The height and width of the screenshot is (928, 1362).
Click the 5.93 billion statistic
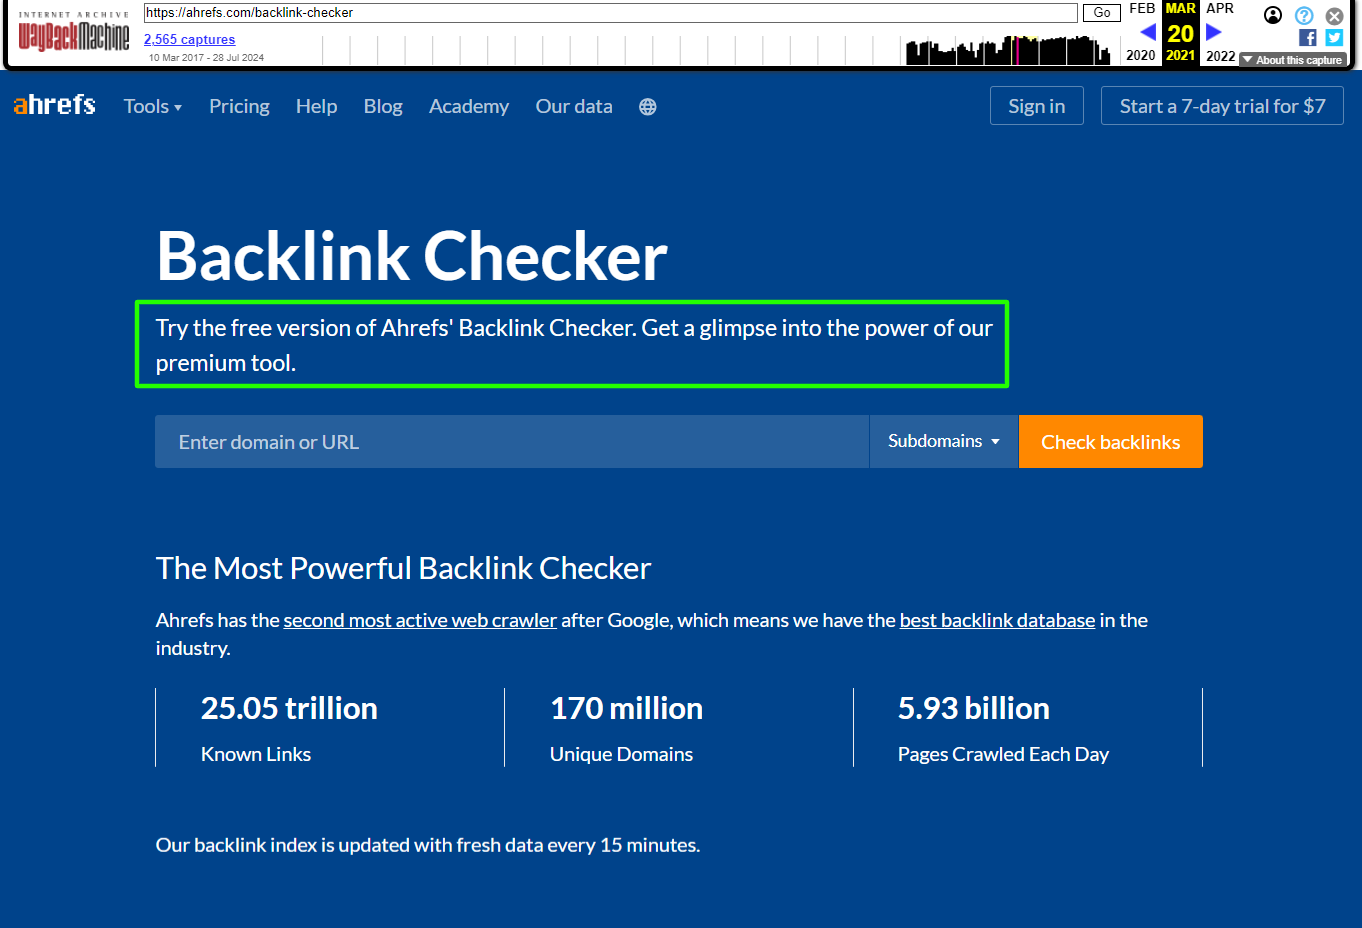coord(974,708)
